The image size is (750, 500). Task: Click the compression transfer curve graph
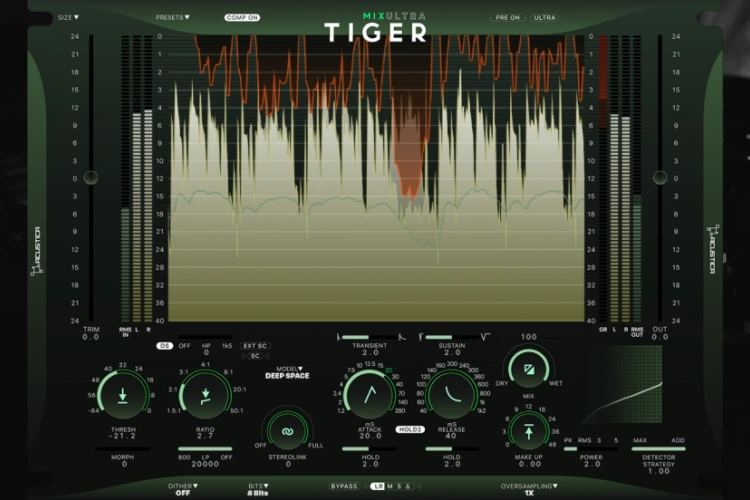coord(623,384)
